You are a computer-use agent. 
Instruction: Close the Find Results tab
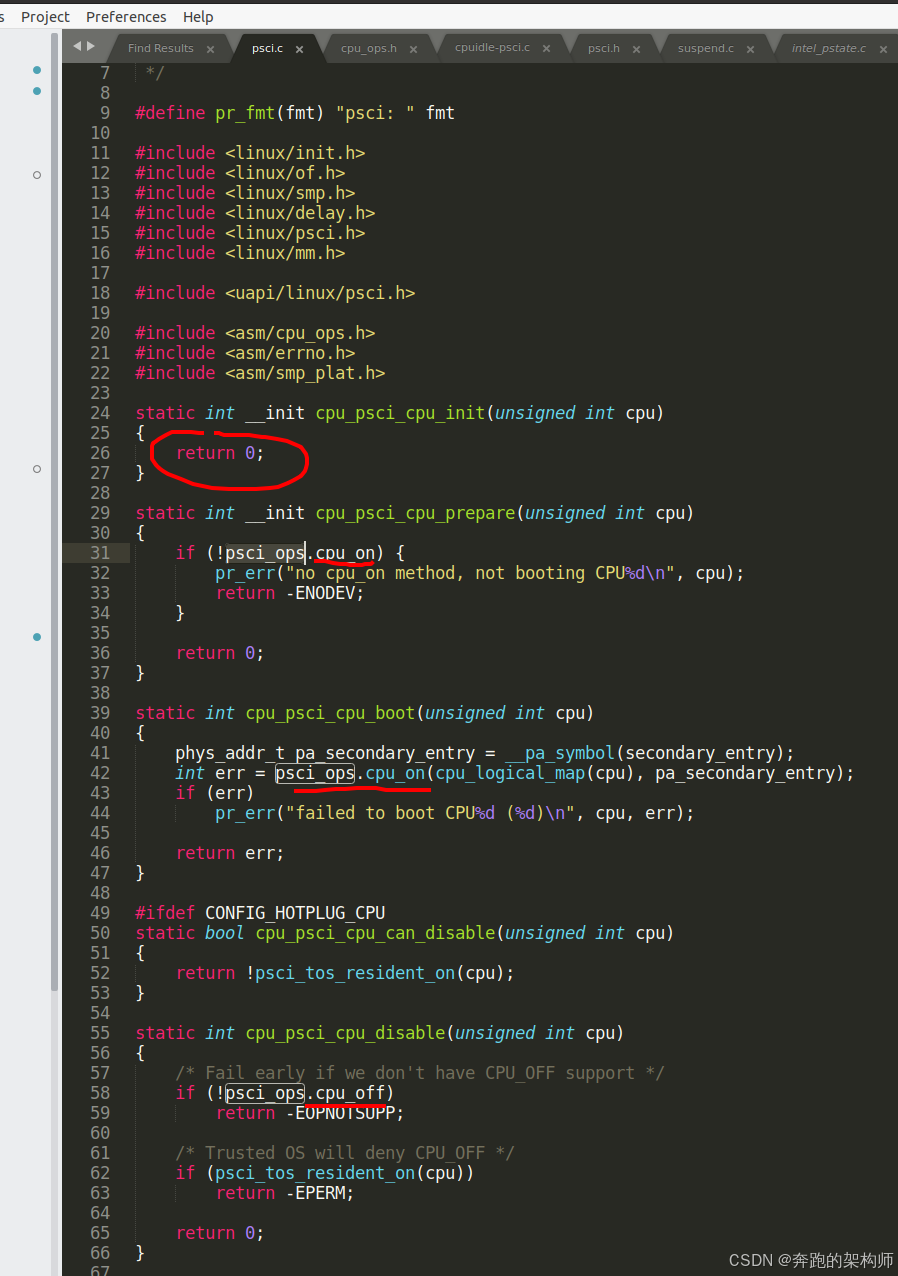coord(210,49)
